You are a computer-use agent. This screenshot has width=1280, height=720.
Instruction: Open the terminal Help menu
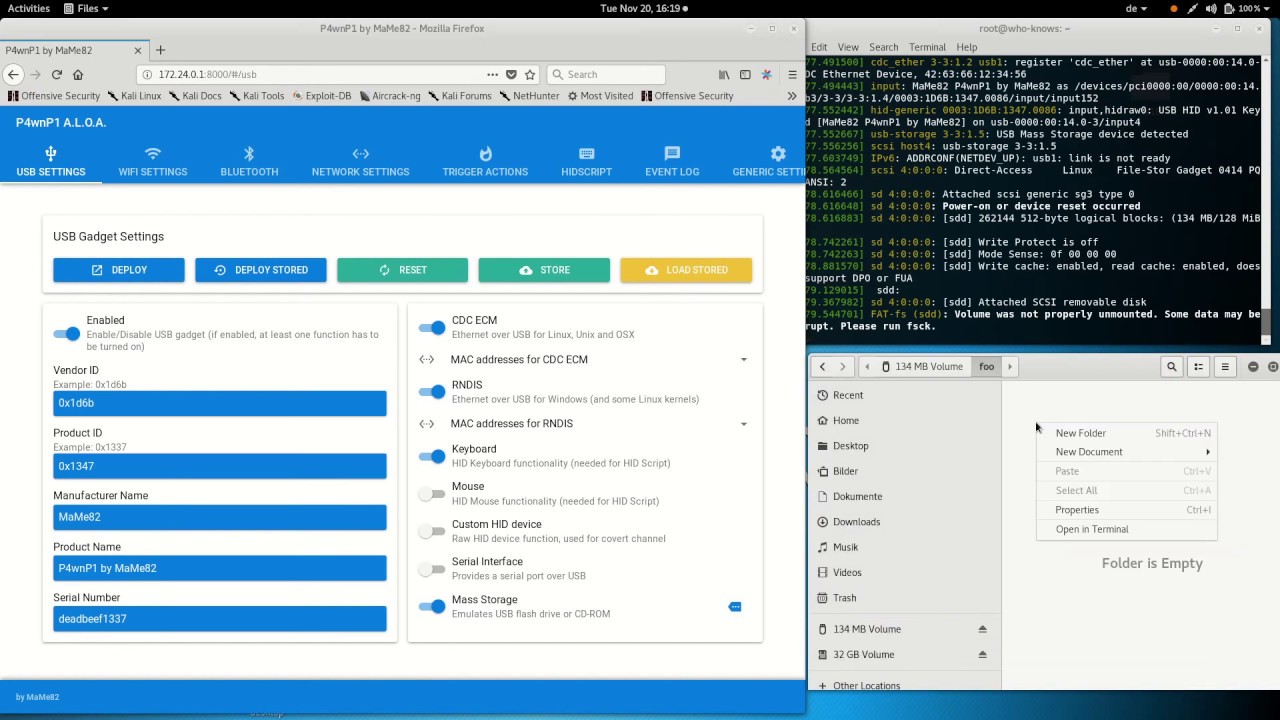[x=966, y=47]
